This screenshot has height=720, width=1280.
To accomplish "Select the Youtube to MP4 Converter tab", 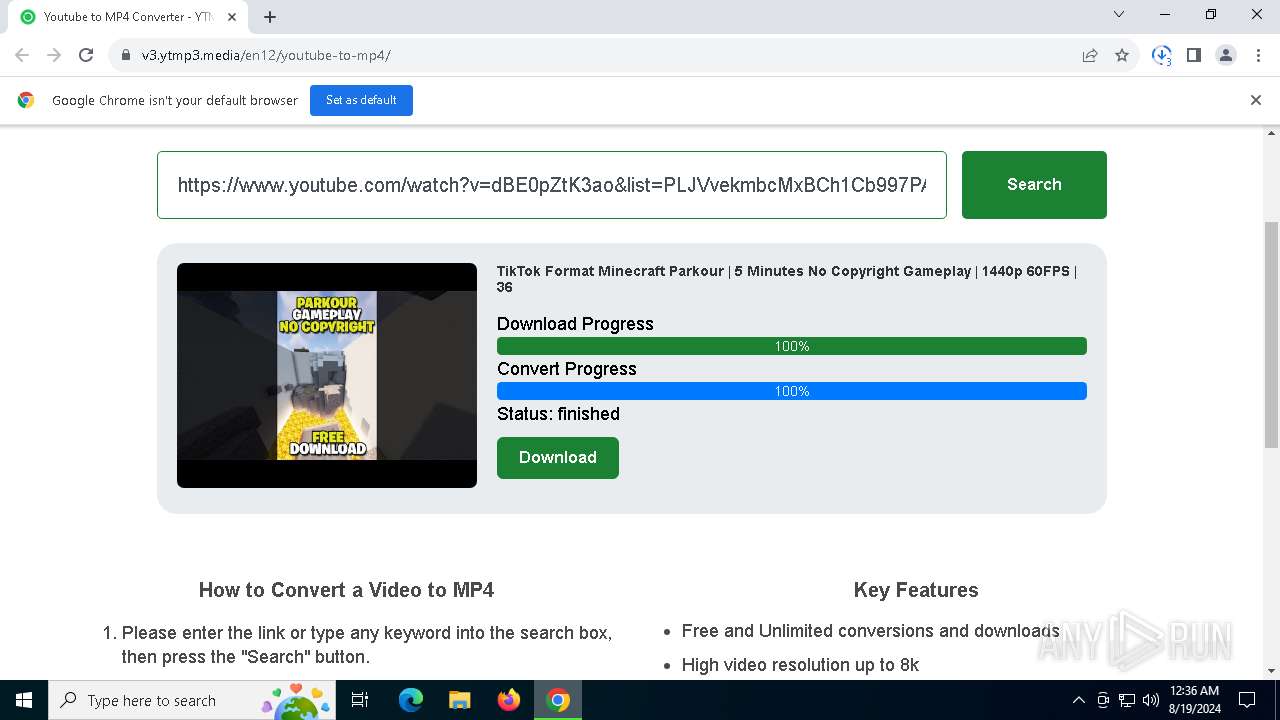I will tap(128, 17).
